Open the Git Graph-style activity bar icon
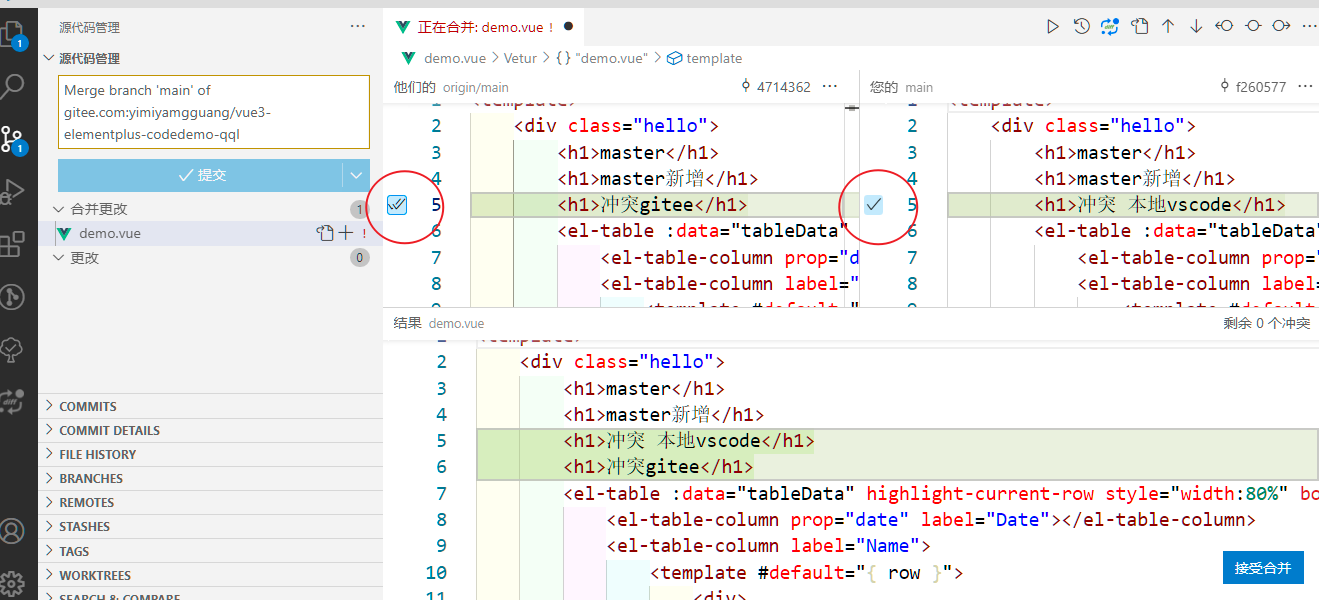 13,296
